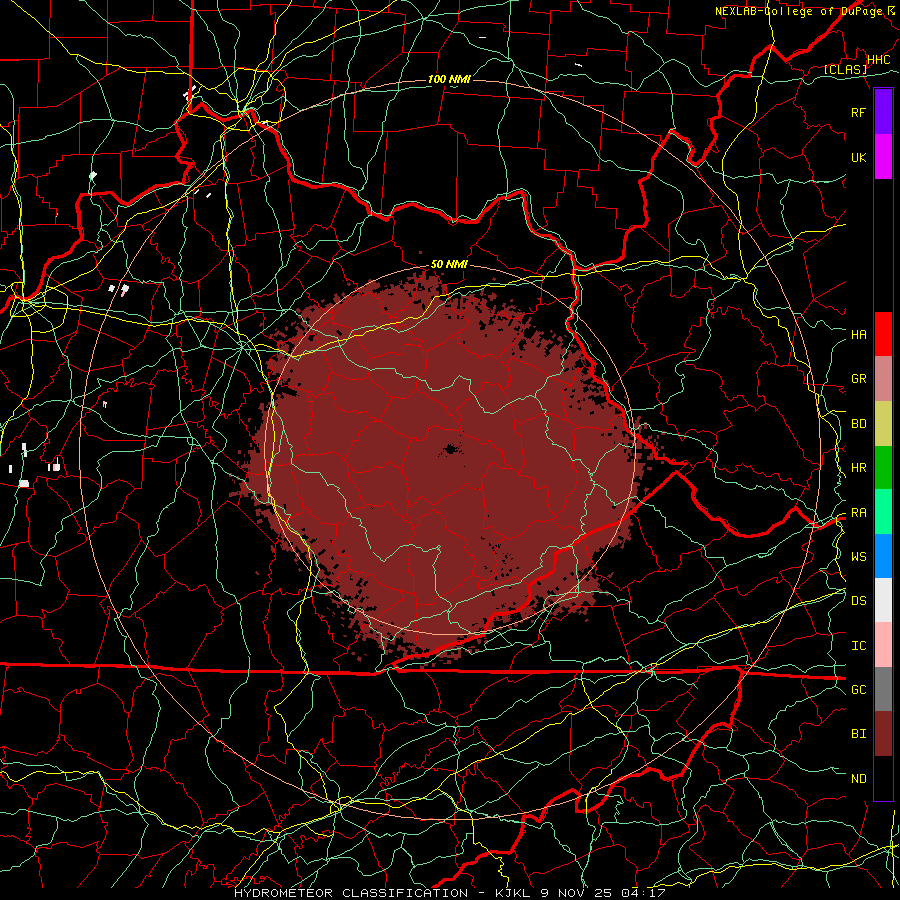The height and width of the screenshot is (900, 900).
Task: Pick the RA bright green legend swatch
Action: tap(883, 512)
